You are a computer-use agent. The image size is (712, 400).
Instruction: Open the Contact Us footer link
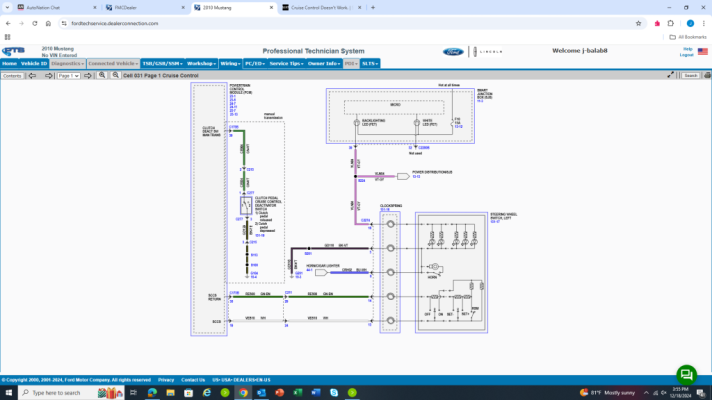point(193,380)
